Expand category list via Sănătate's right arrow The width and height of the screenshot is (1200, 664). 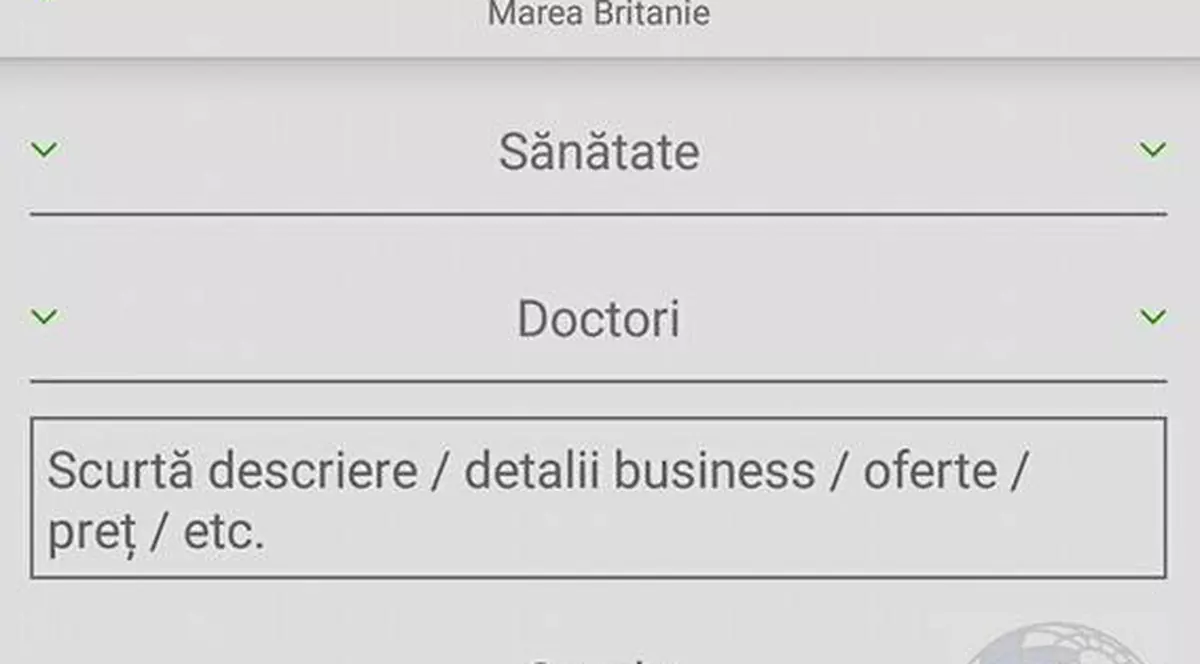1152,151
